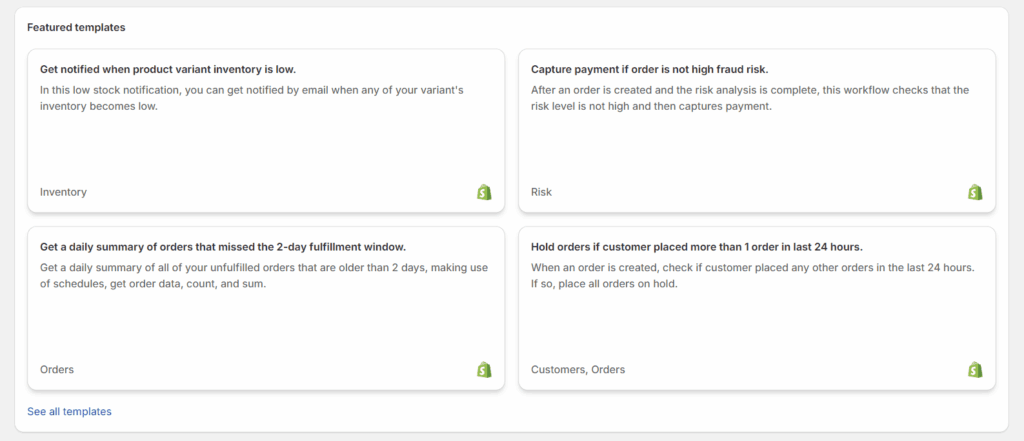This screenshot has width=1024, height=441.
Task: Click the Risk category label
Action: tap(541, 192)
